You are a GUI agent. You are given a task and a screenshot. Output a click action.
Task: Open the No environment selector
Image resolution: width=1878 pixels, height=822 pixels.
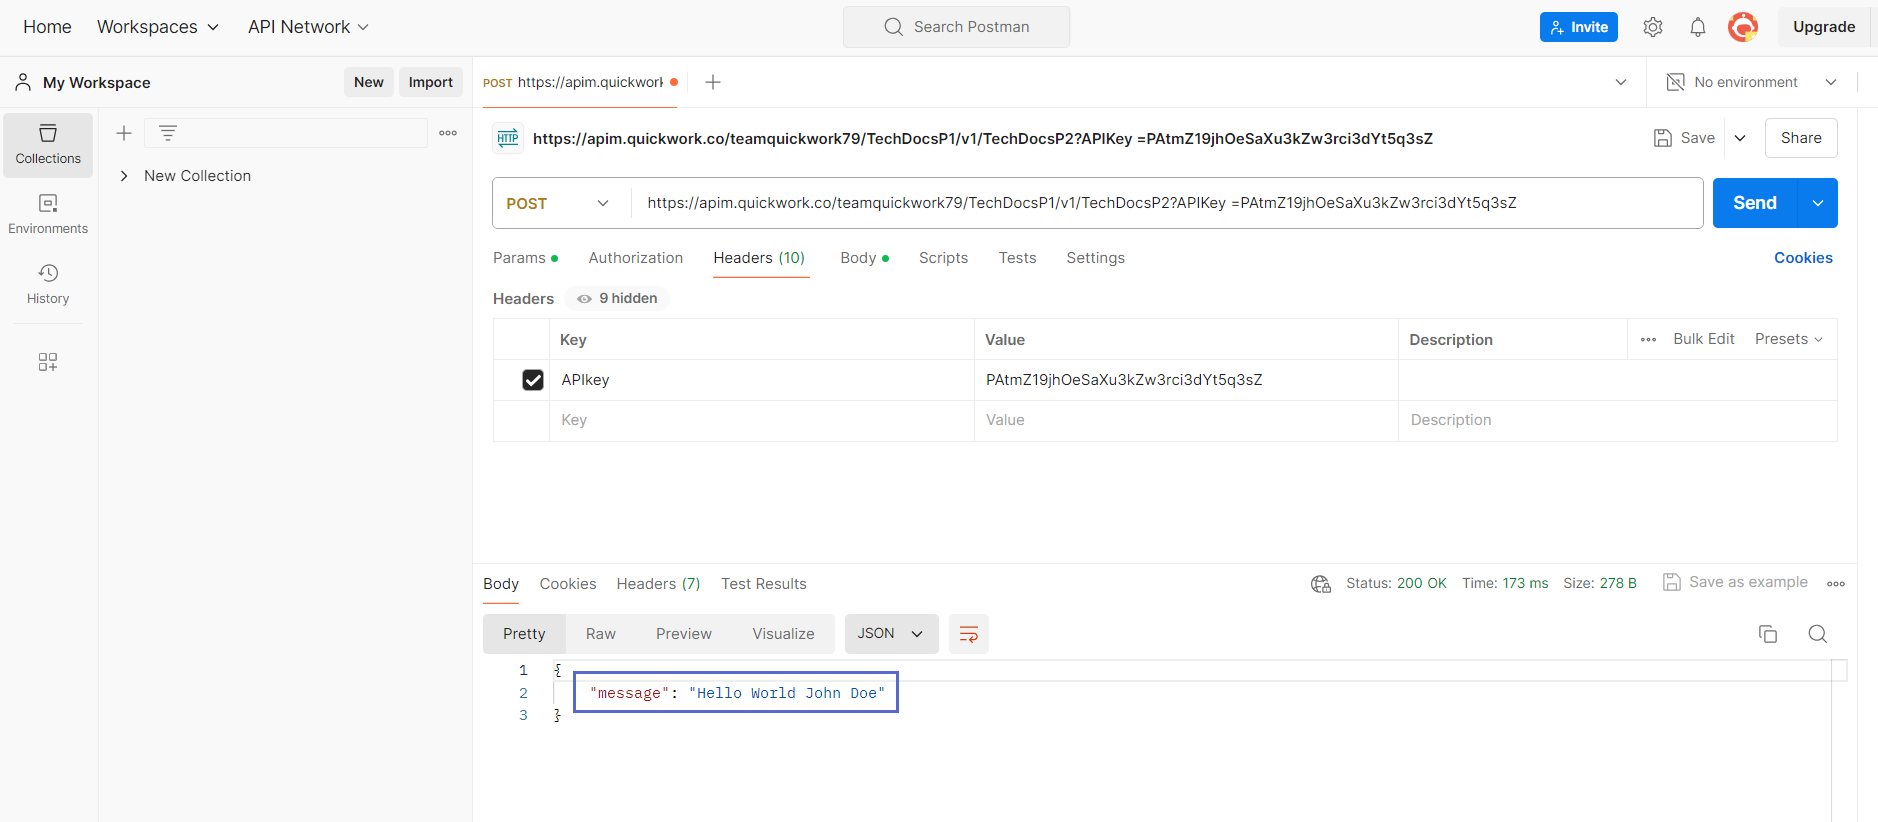coord(1752,82)
